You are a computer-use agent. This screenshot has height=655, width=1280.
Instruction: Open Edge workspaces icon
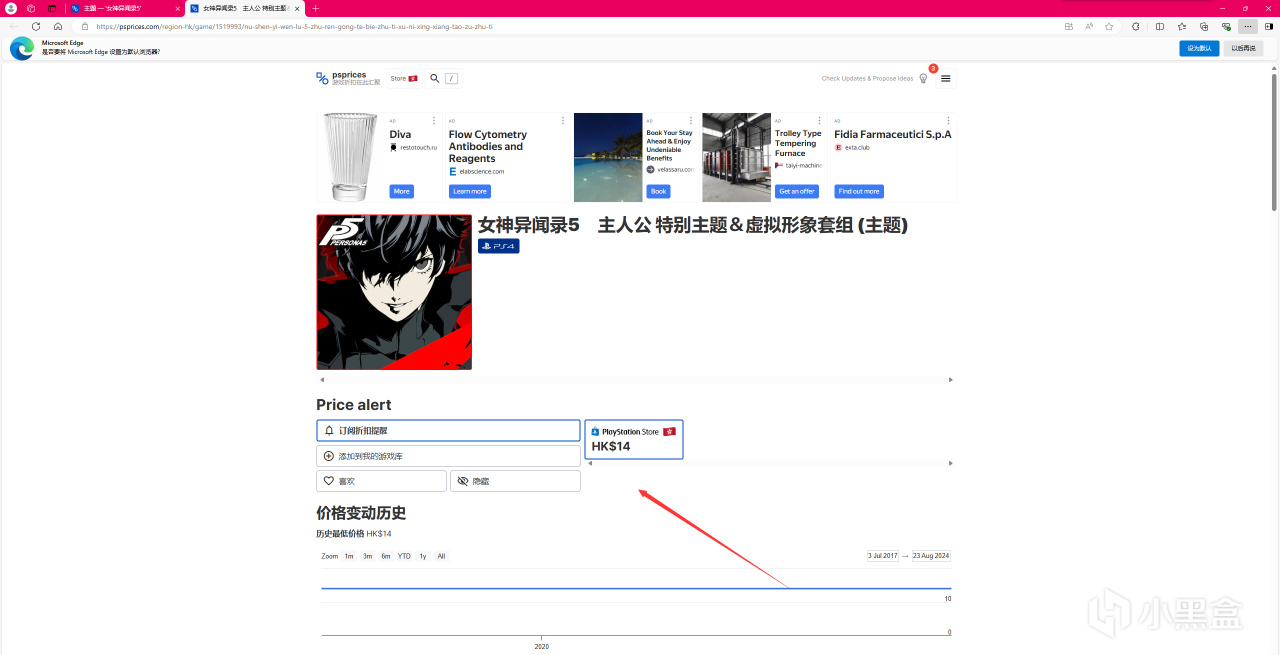pos(31,8)
